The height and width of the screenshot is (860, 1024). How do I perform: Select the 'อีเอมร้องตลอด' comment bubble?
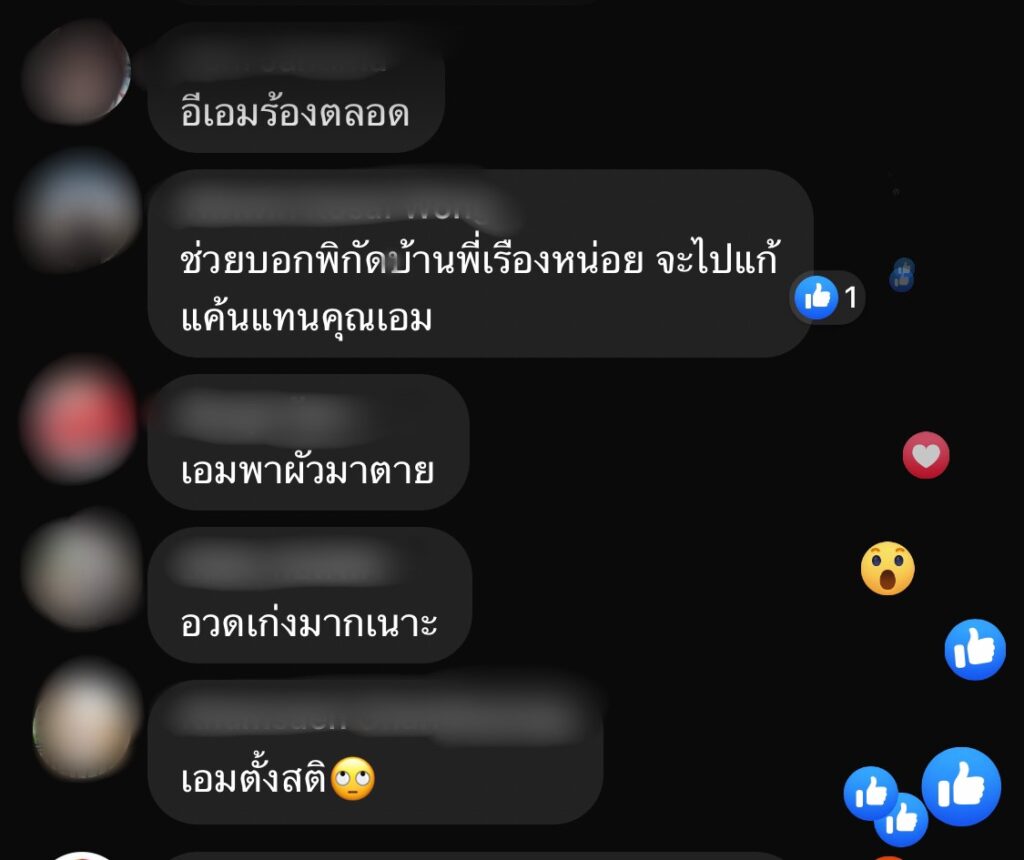(x=296, y=88)
